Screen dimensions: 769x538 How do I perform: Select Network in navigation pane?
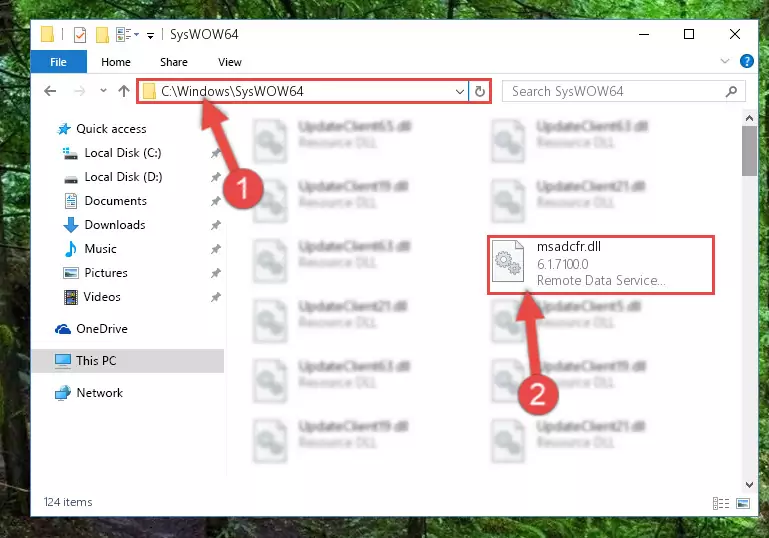pos(89,393)
